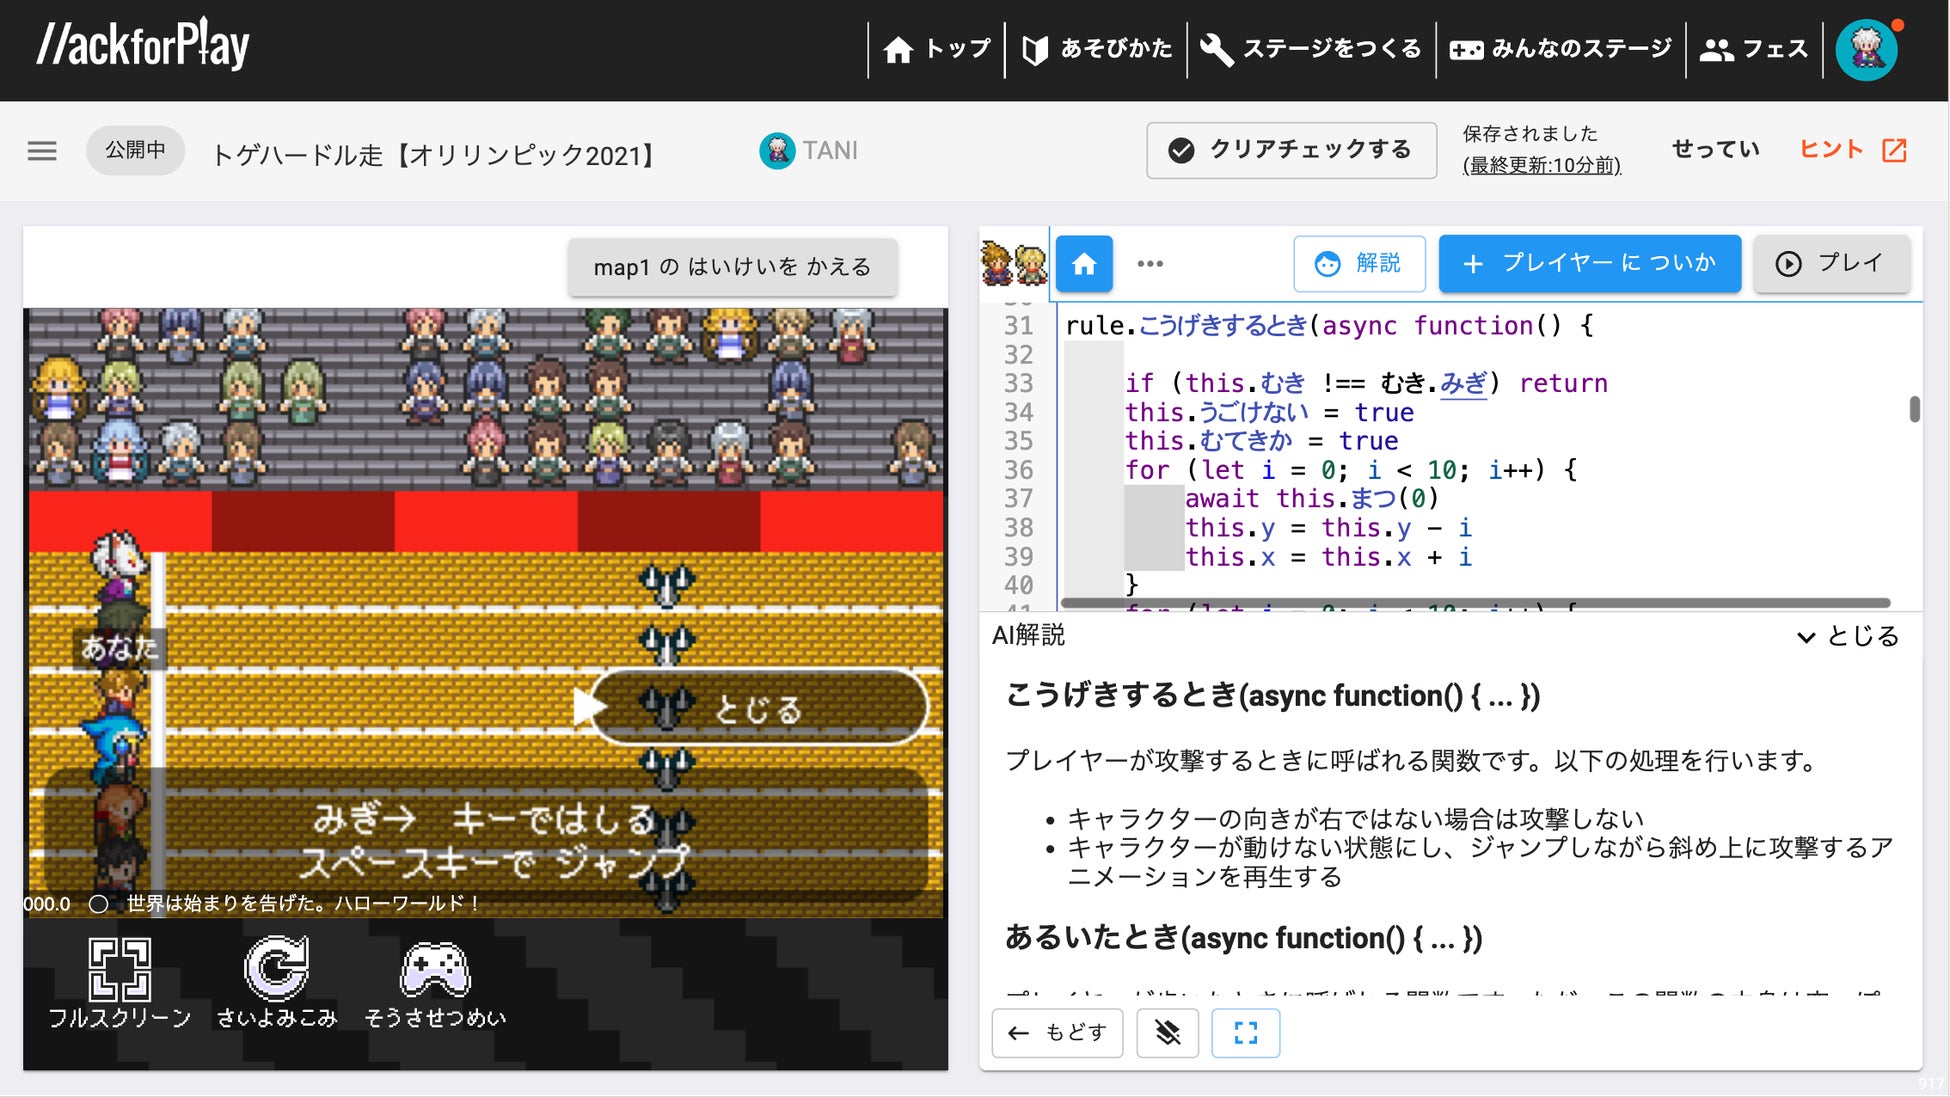Viewport: 1950px width, 1097px height.
Task: Click the フルスクリーン fullscreen icon
Action: (119, 969)
